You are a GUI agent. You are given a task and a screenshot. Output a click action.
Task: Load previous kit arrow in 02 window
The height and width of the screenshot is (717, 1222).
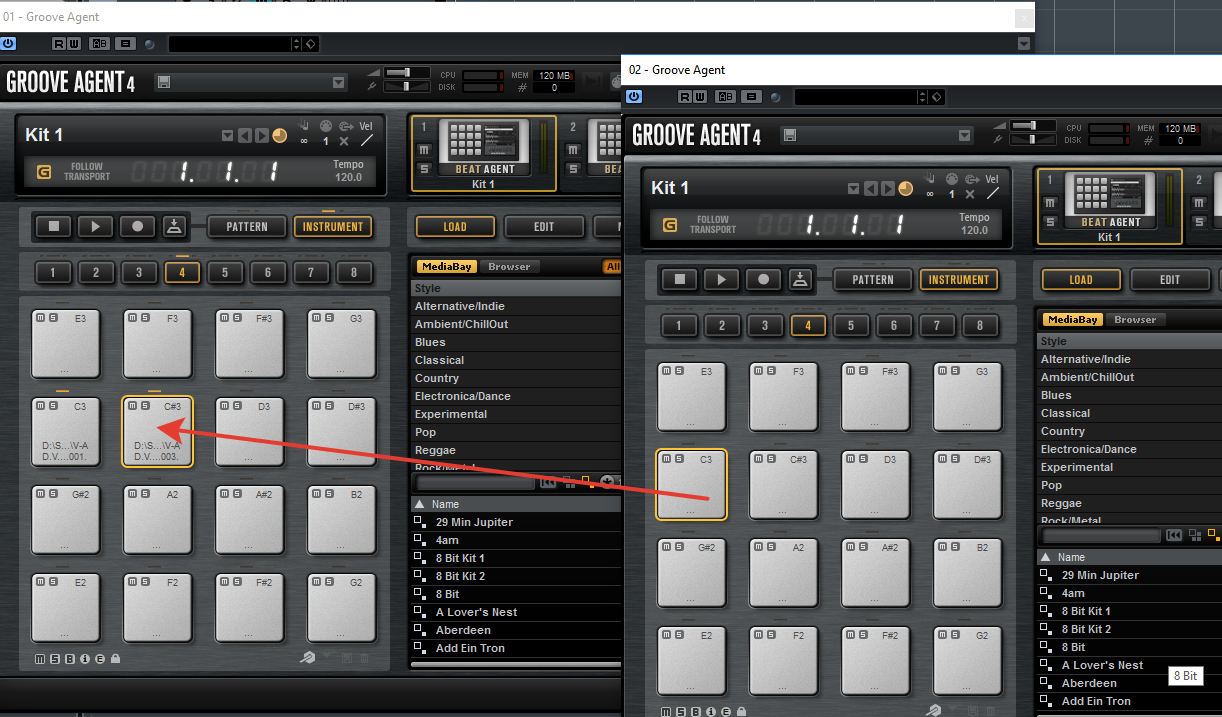pos(870,188)
